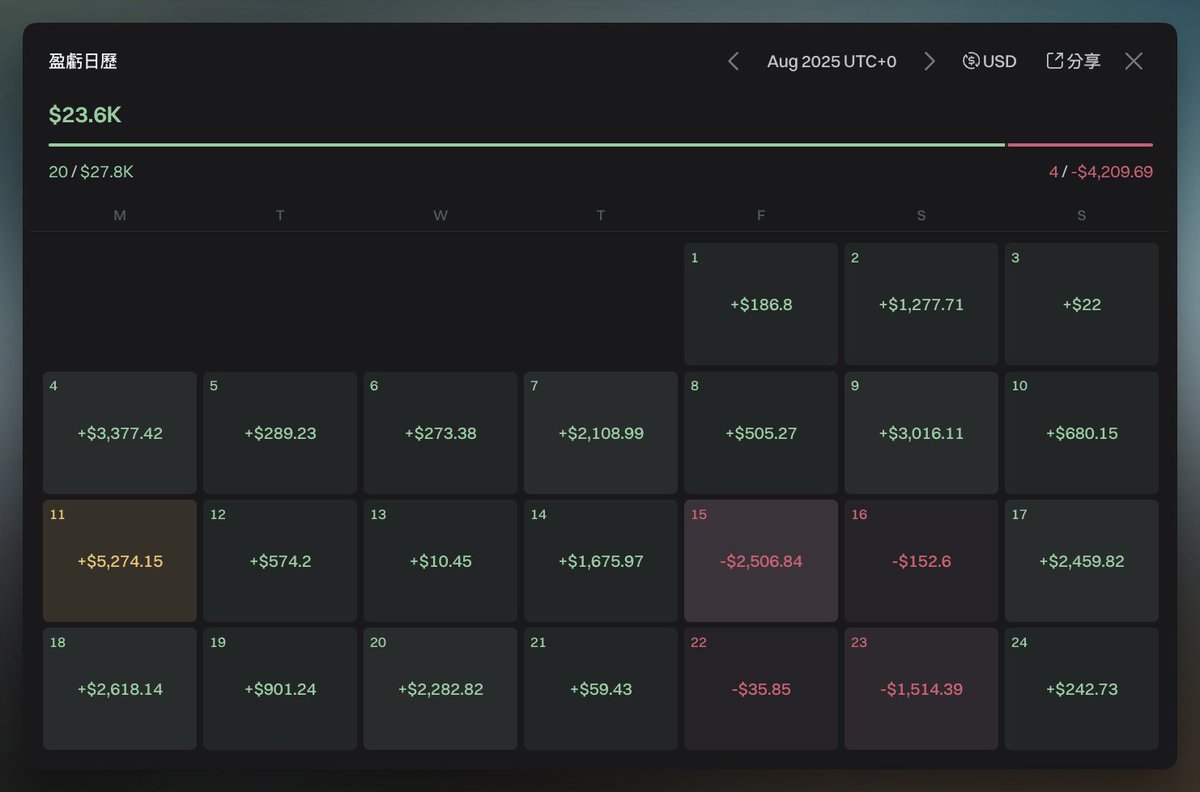Click August 23 loss of -$1,514.39
The height and width of the screenshot is (792, 1200).
point(921,689)
